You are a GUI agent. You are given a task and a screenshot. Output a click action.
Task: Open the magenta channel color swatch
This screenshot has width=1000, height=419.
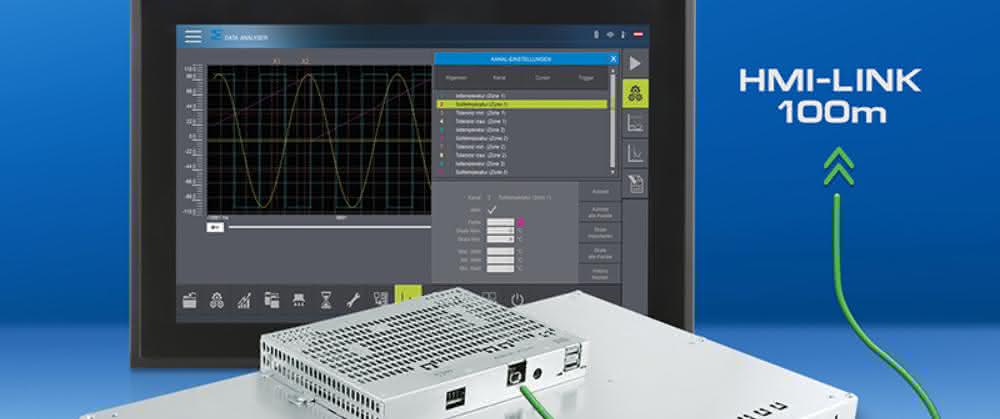[520, 223]
